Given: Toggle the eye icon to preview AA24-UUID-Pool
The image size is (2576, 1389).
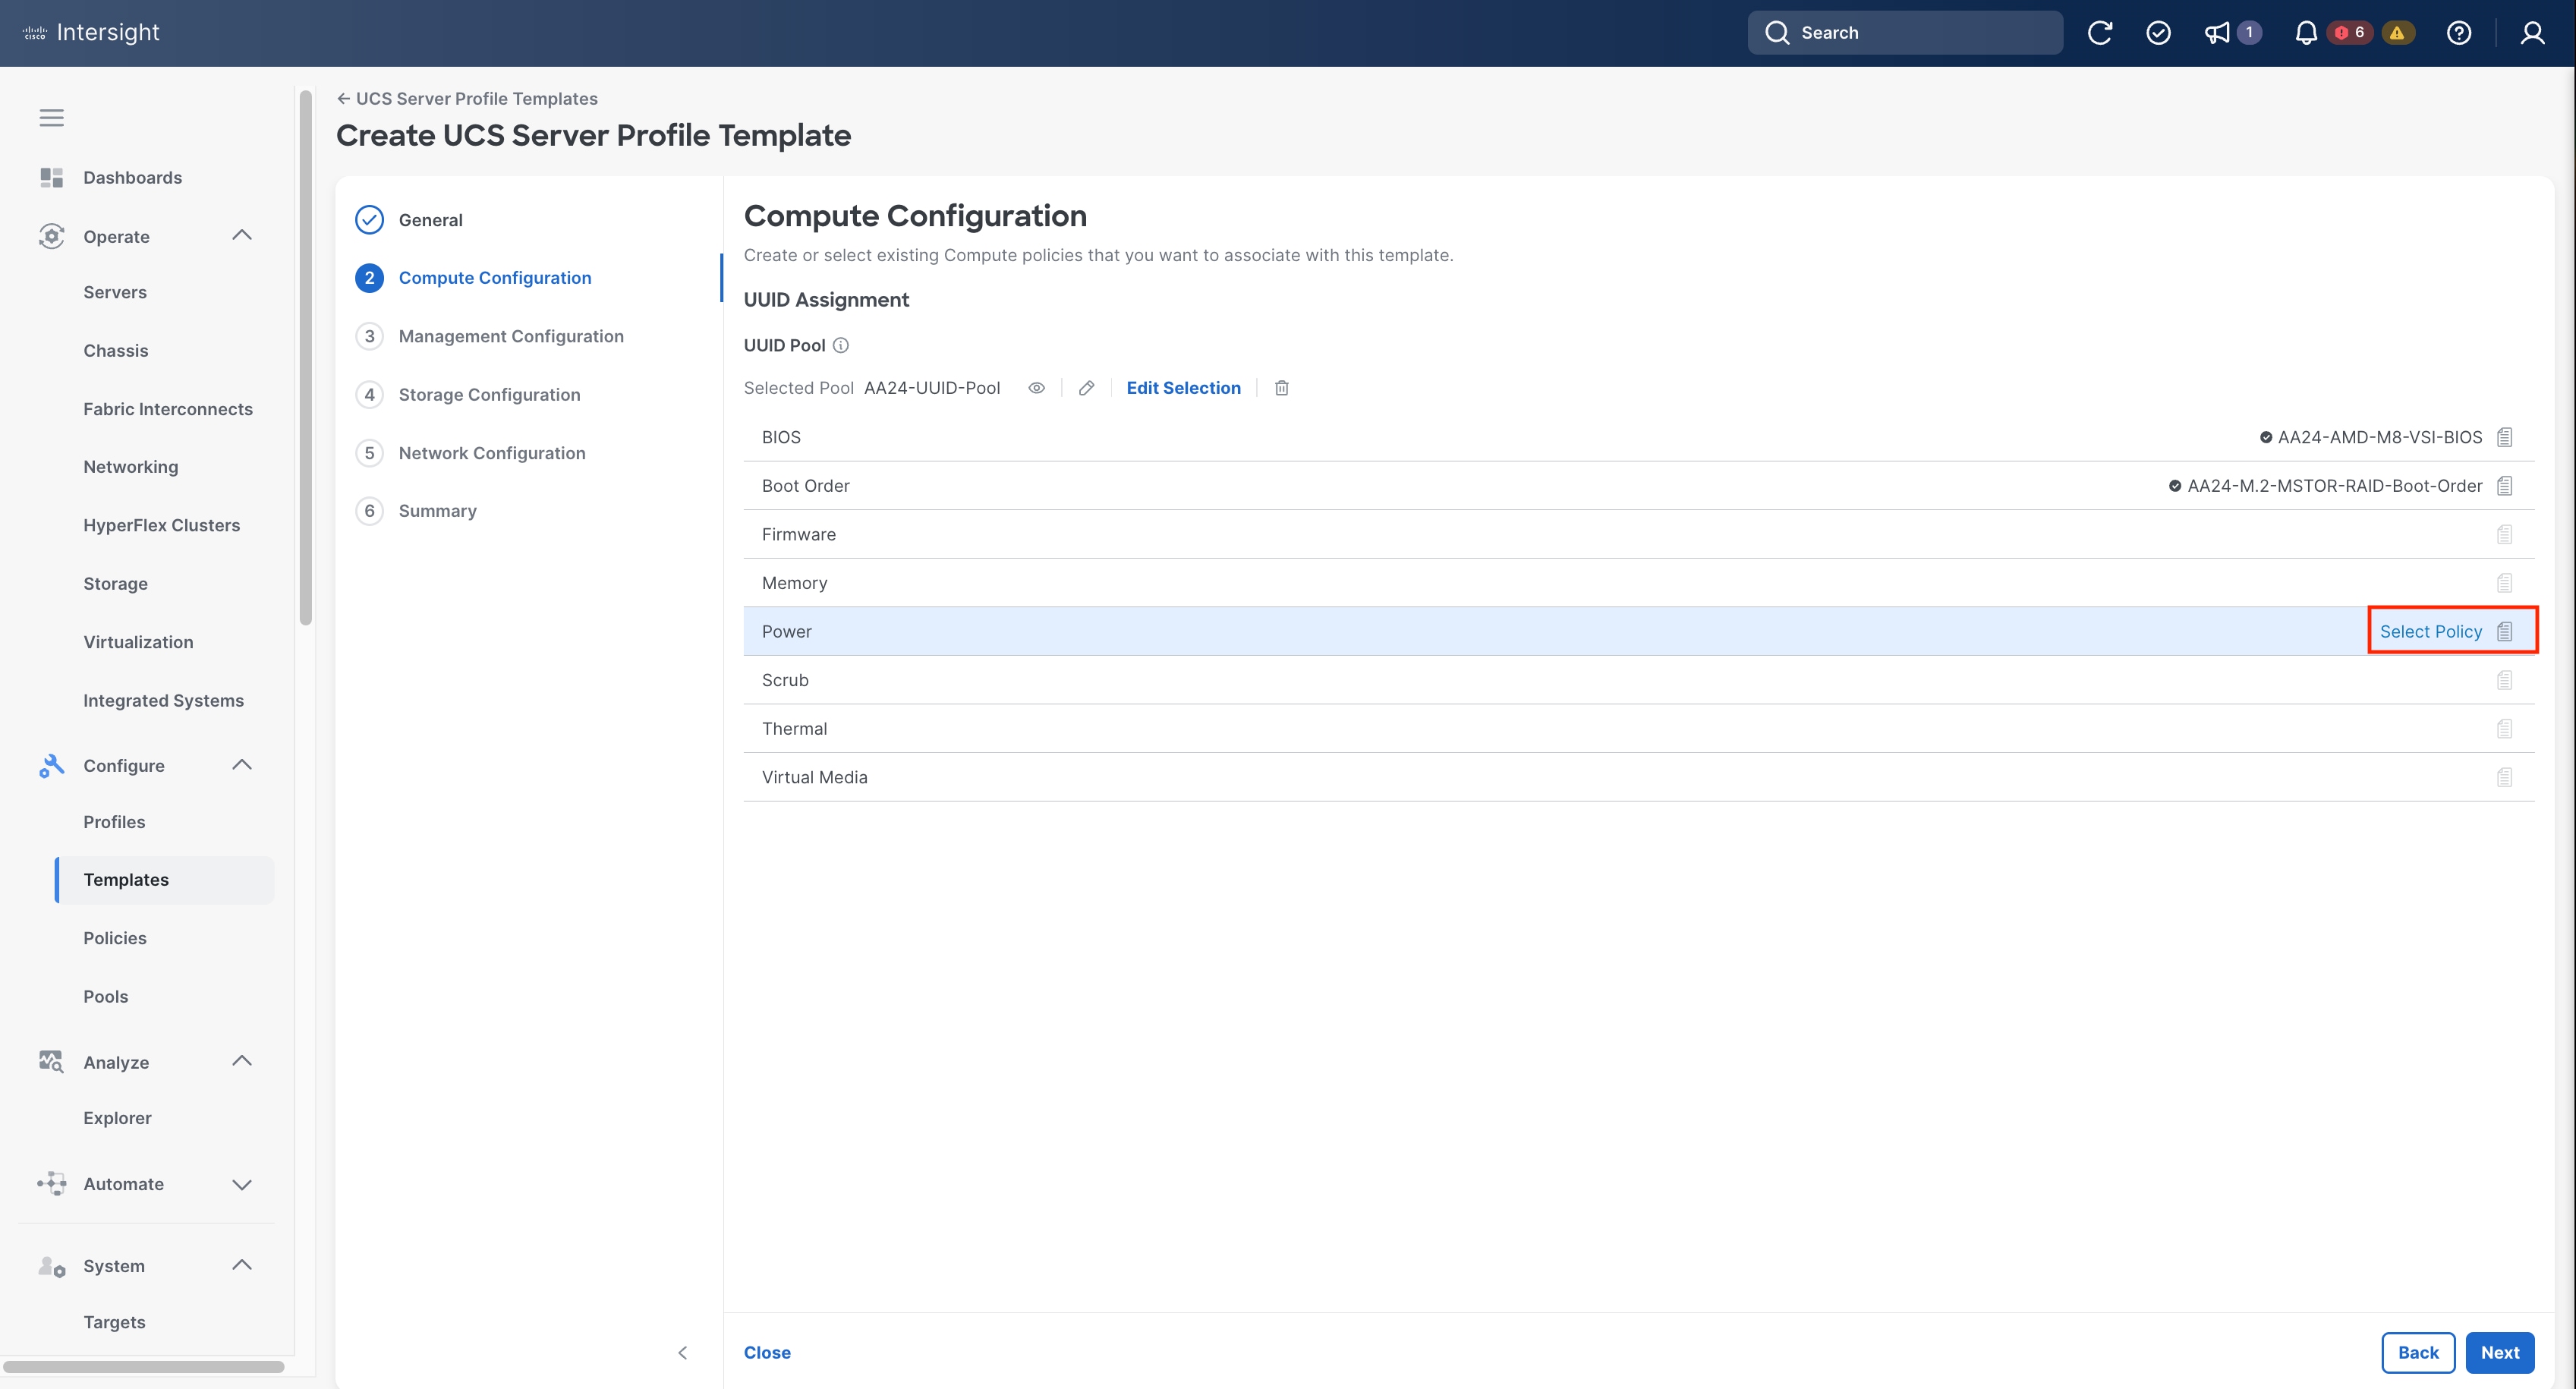Looking at the screenshot, I should click(1035, 388).
